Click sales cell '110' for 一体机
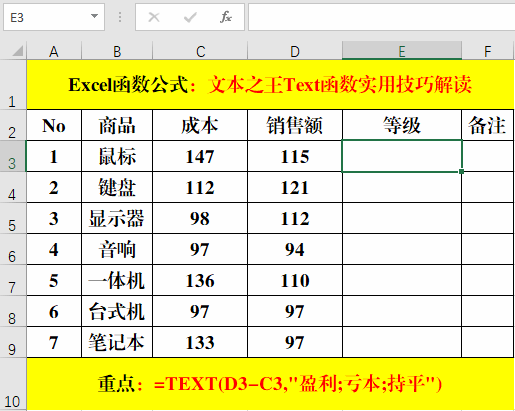The width and height of the screenshot is (515, 411). pos(295,280)
